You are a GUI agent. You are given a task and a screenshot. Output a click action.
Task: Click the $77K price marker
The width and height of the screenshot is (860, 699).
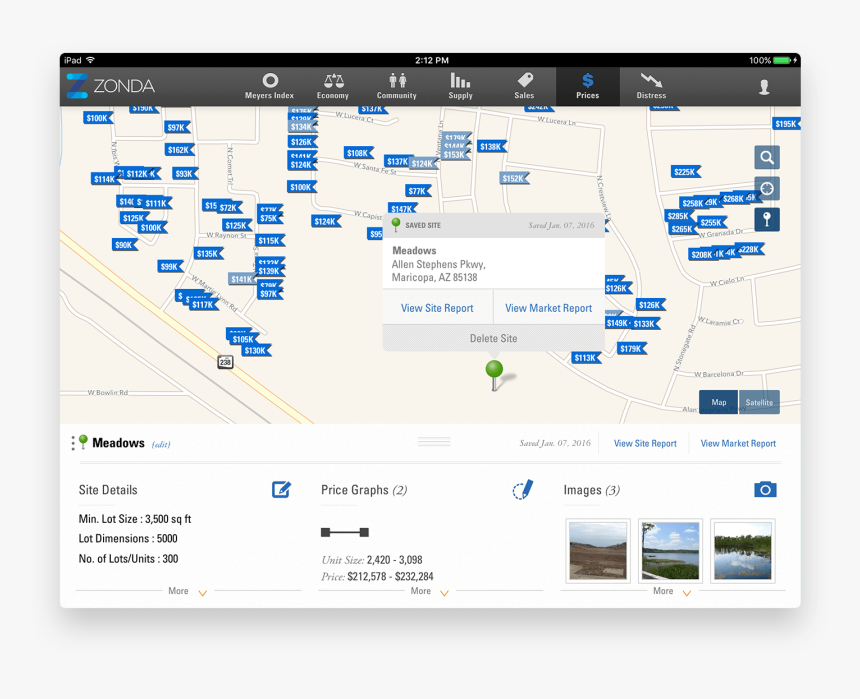418,191
